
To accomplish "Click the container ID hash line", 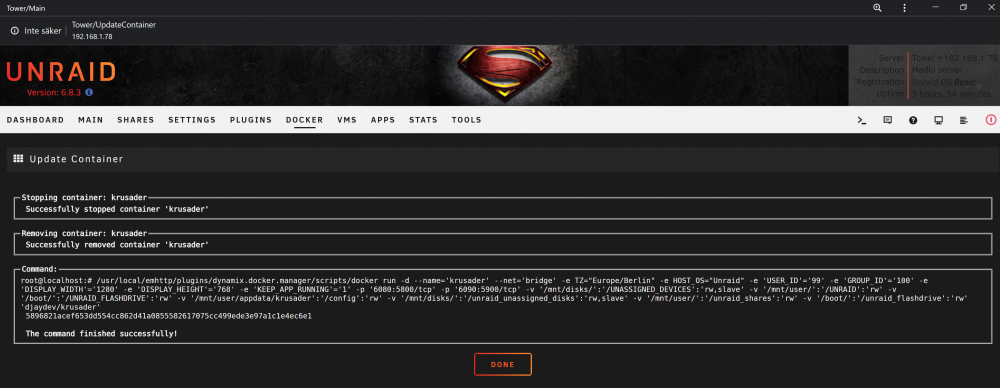I will [168, 316].
